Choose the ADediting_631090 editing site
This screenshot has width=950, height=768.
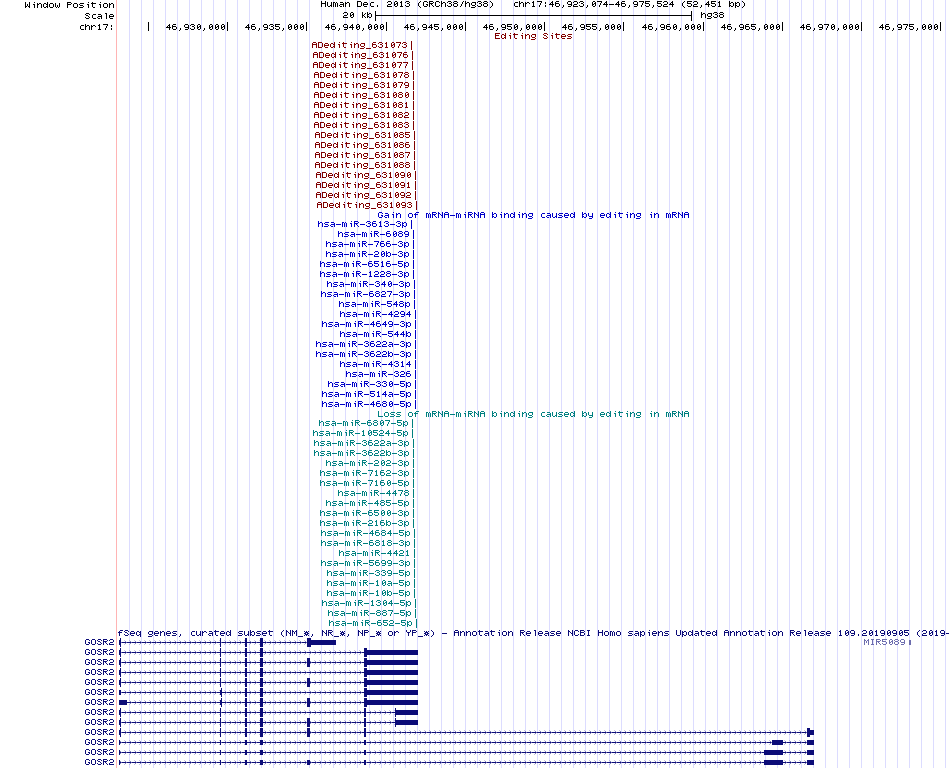point(364,175)
